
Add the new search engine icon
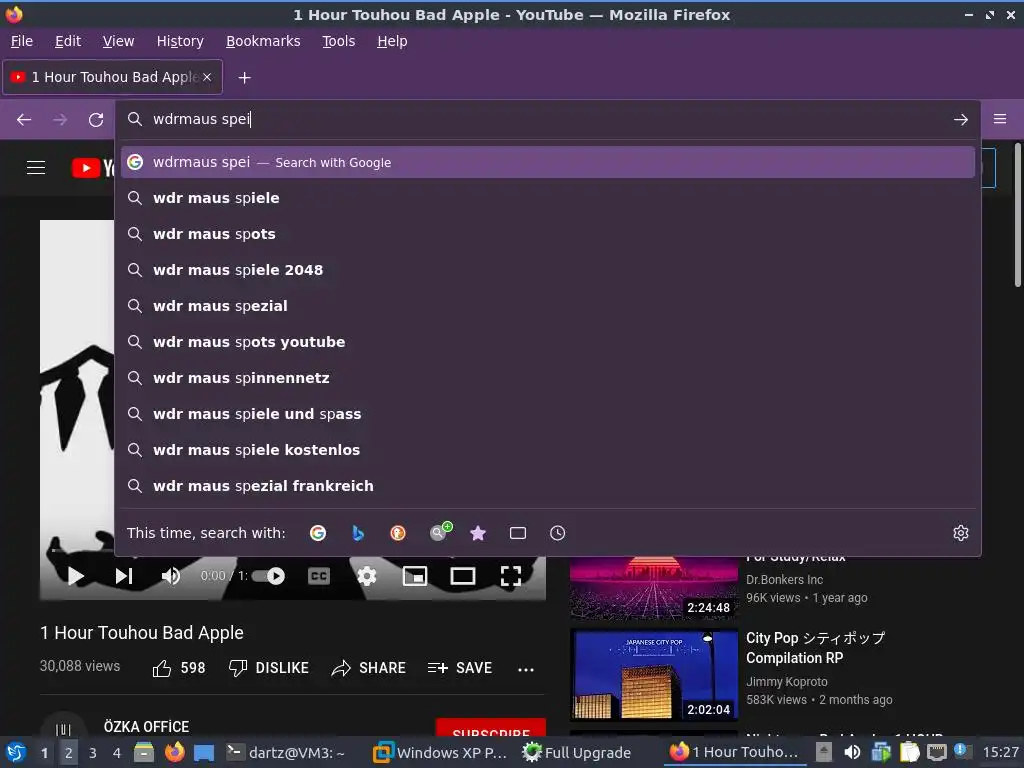click(440, 532)
